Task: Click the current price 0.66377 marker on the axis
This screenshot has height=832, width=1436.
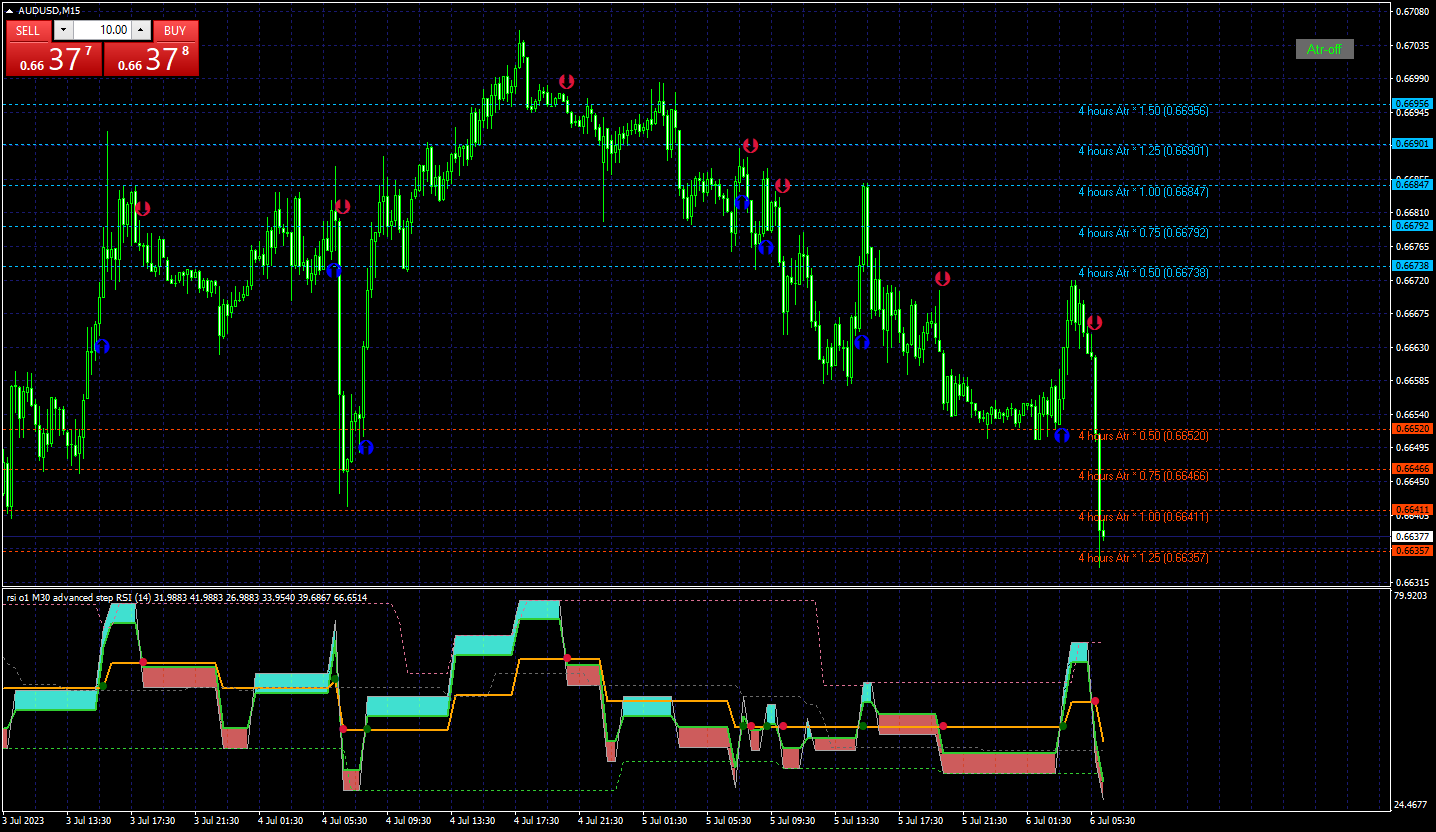Action: tap(1412, 537)
